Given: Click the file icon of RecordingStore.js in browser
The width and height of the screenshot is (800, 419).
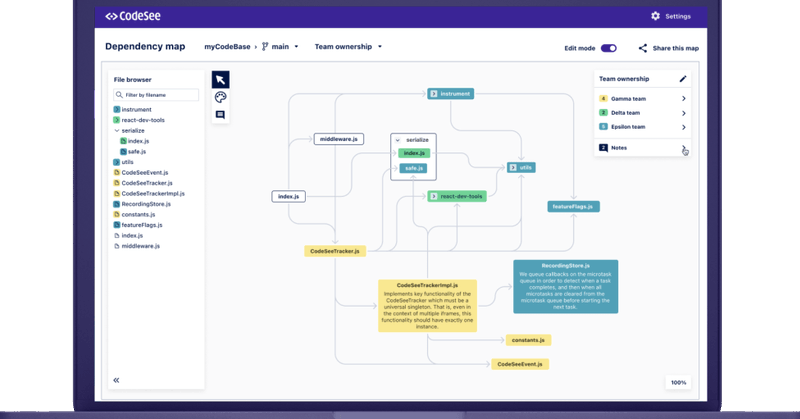Looking at the screenshot, I should pyautogui.click(x=116, y=204).
